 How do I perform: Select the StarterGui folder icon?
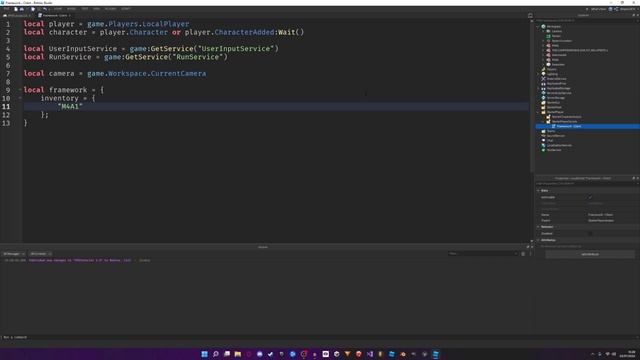point(544,102)
